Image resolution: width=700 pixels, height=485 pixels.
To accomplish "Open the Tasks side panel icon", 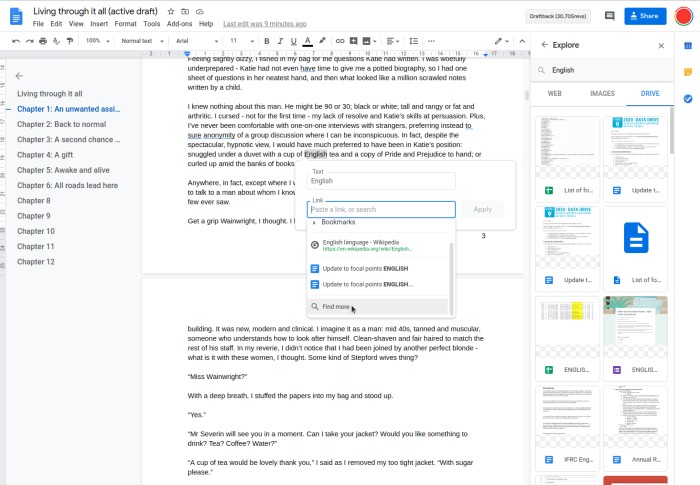I will [x=688, y=99].
